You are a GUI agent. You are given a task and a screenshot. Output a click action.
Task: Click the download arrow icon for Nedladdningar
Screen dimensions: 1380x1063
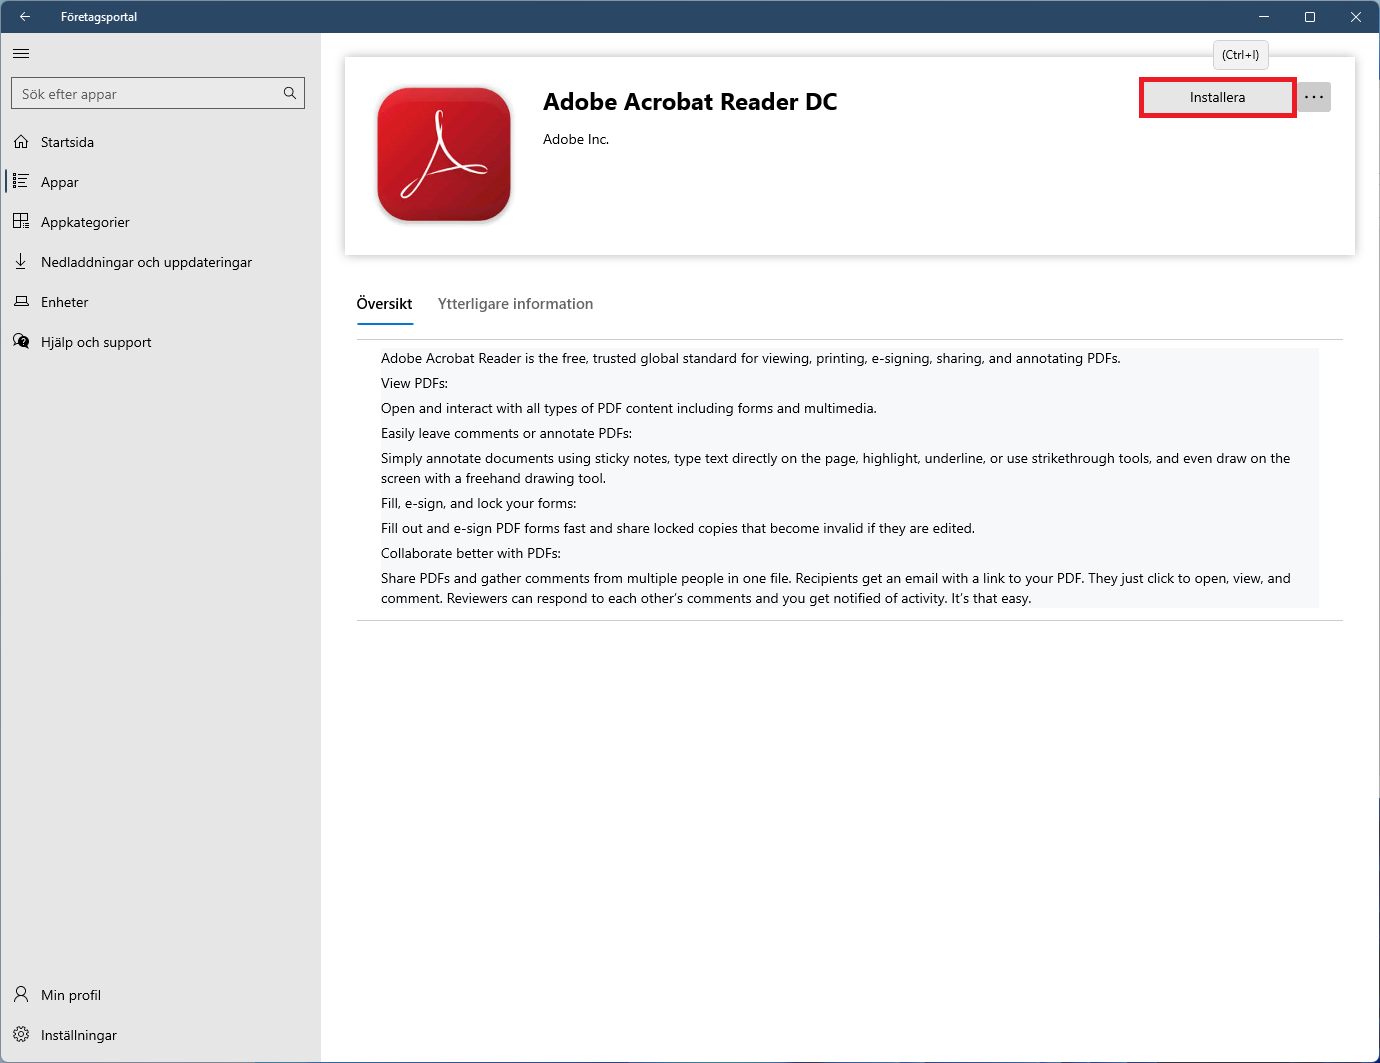[x=21, y=262]
